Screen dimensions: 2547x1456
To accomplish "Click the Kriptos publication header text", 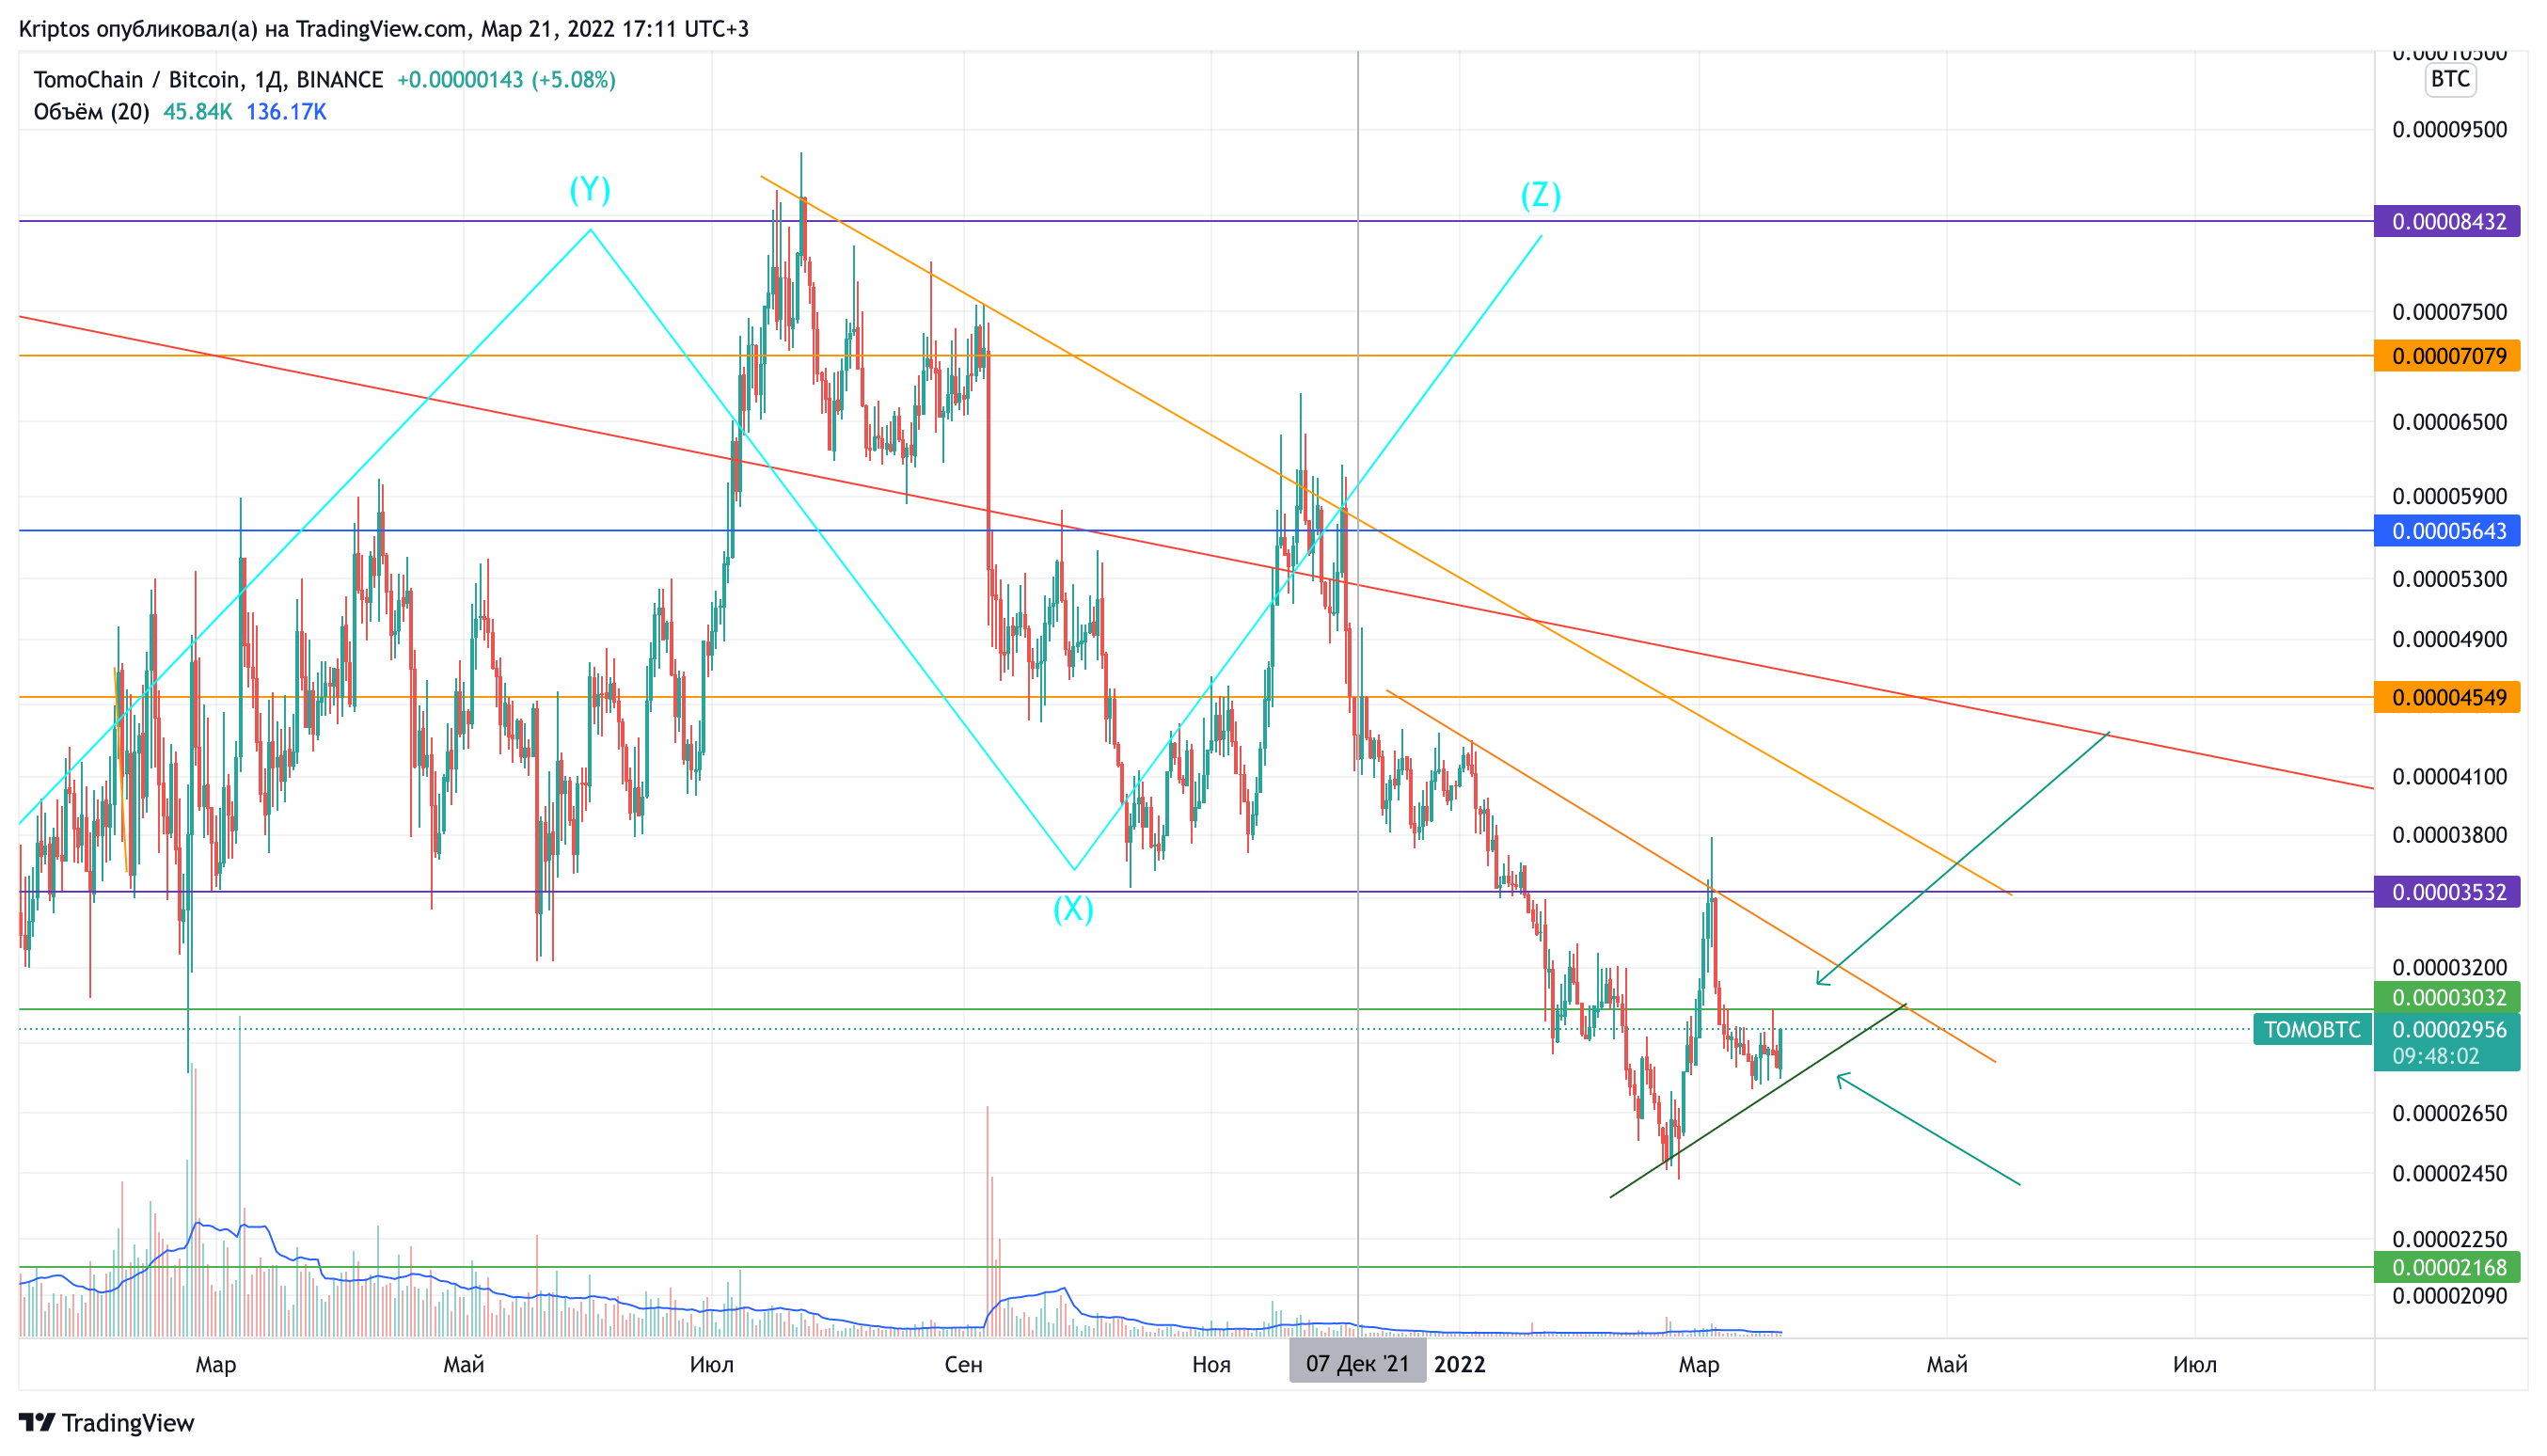I will click(x=384, y=29).
